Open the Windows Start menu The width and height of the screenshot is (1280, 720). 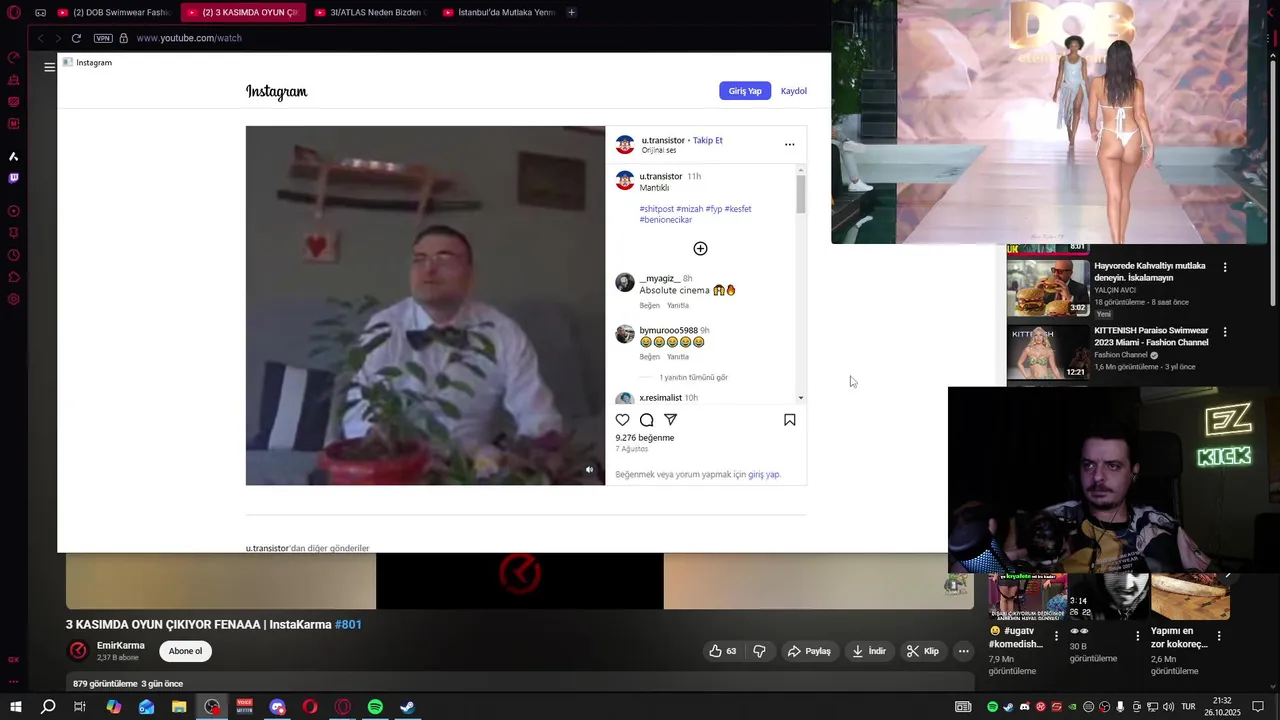click(15, 707)
